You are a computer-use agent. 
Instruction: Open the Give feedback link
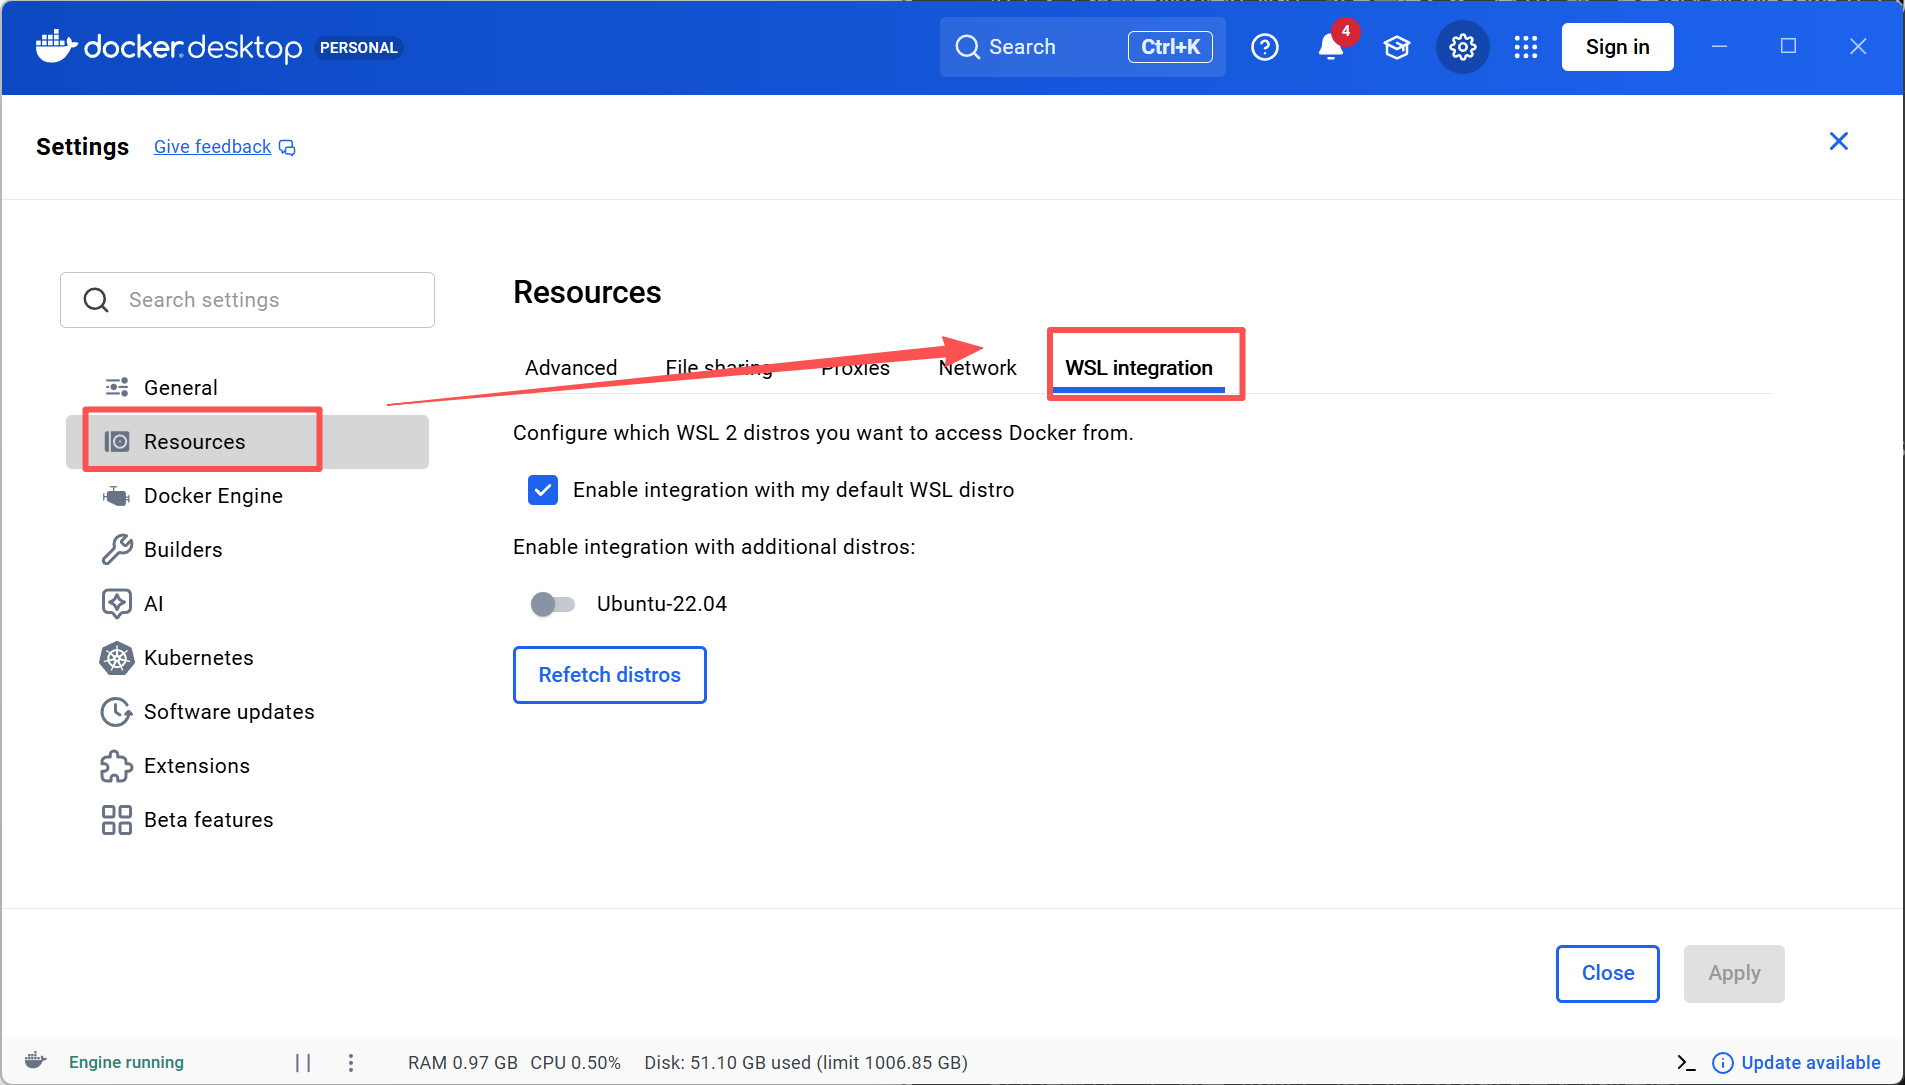coord(212,147)
